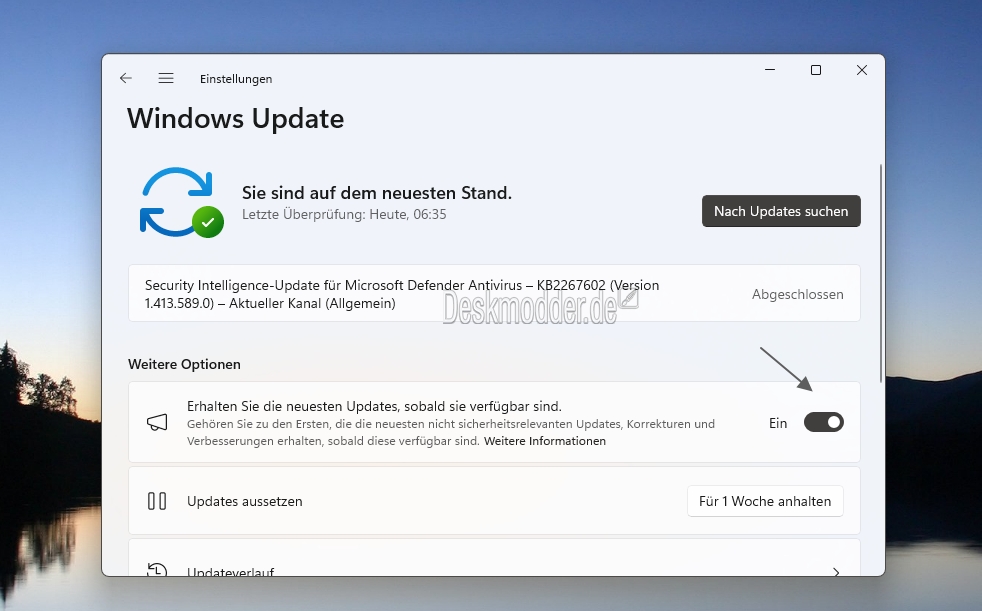982x611 pixels.
Task: Click the Updates aussetzen label
Action: (x=245, y=501)
